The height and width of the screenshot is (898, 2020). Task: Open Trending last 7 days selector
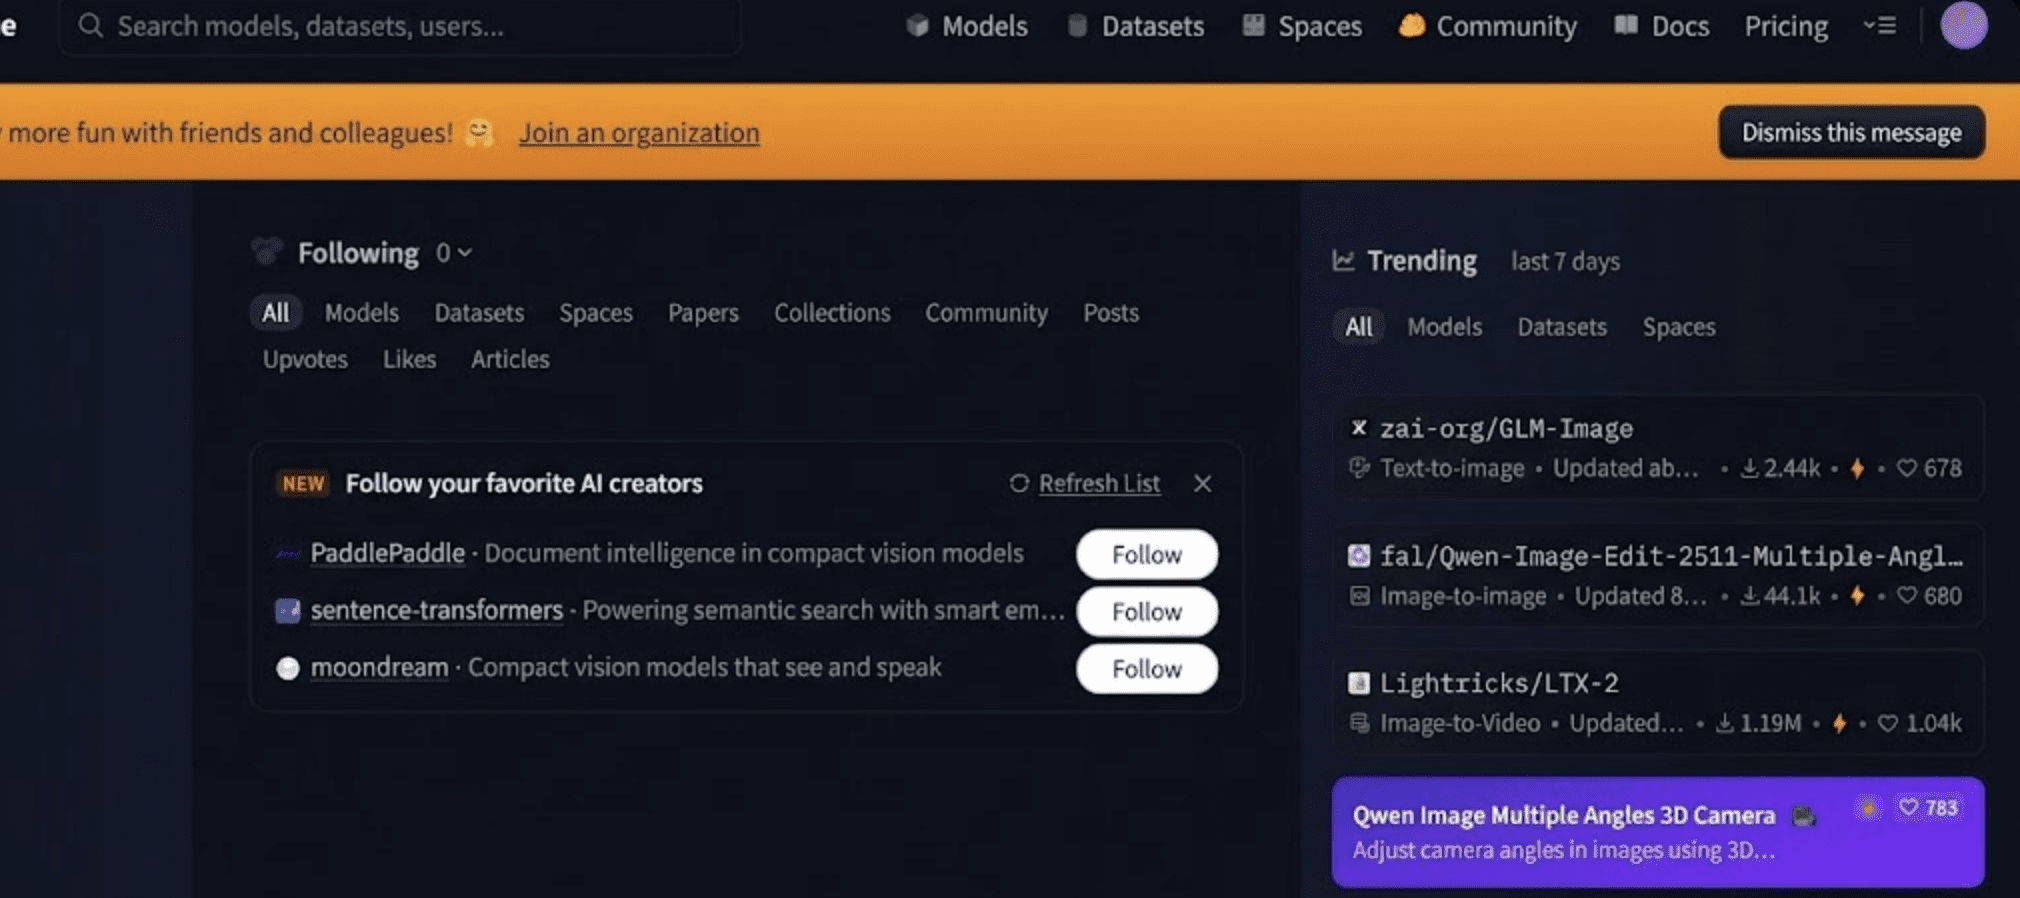tap(1565, 262)
